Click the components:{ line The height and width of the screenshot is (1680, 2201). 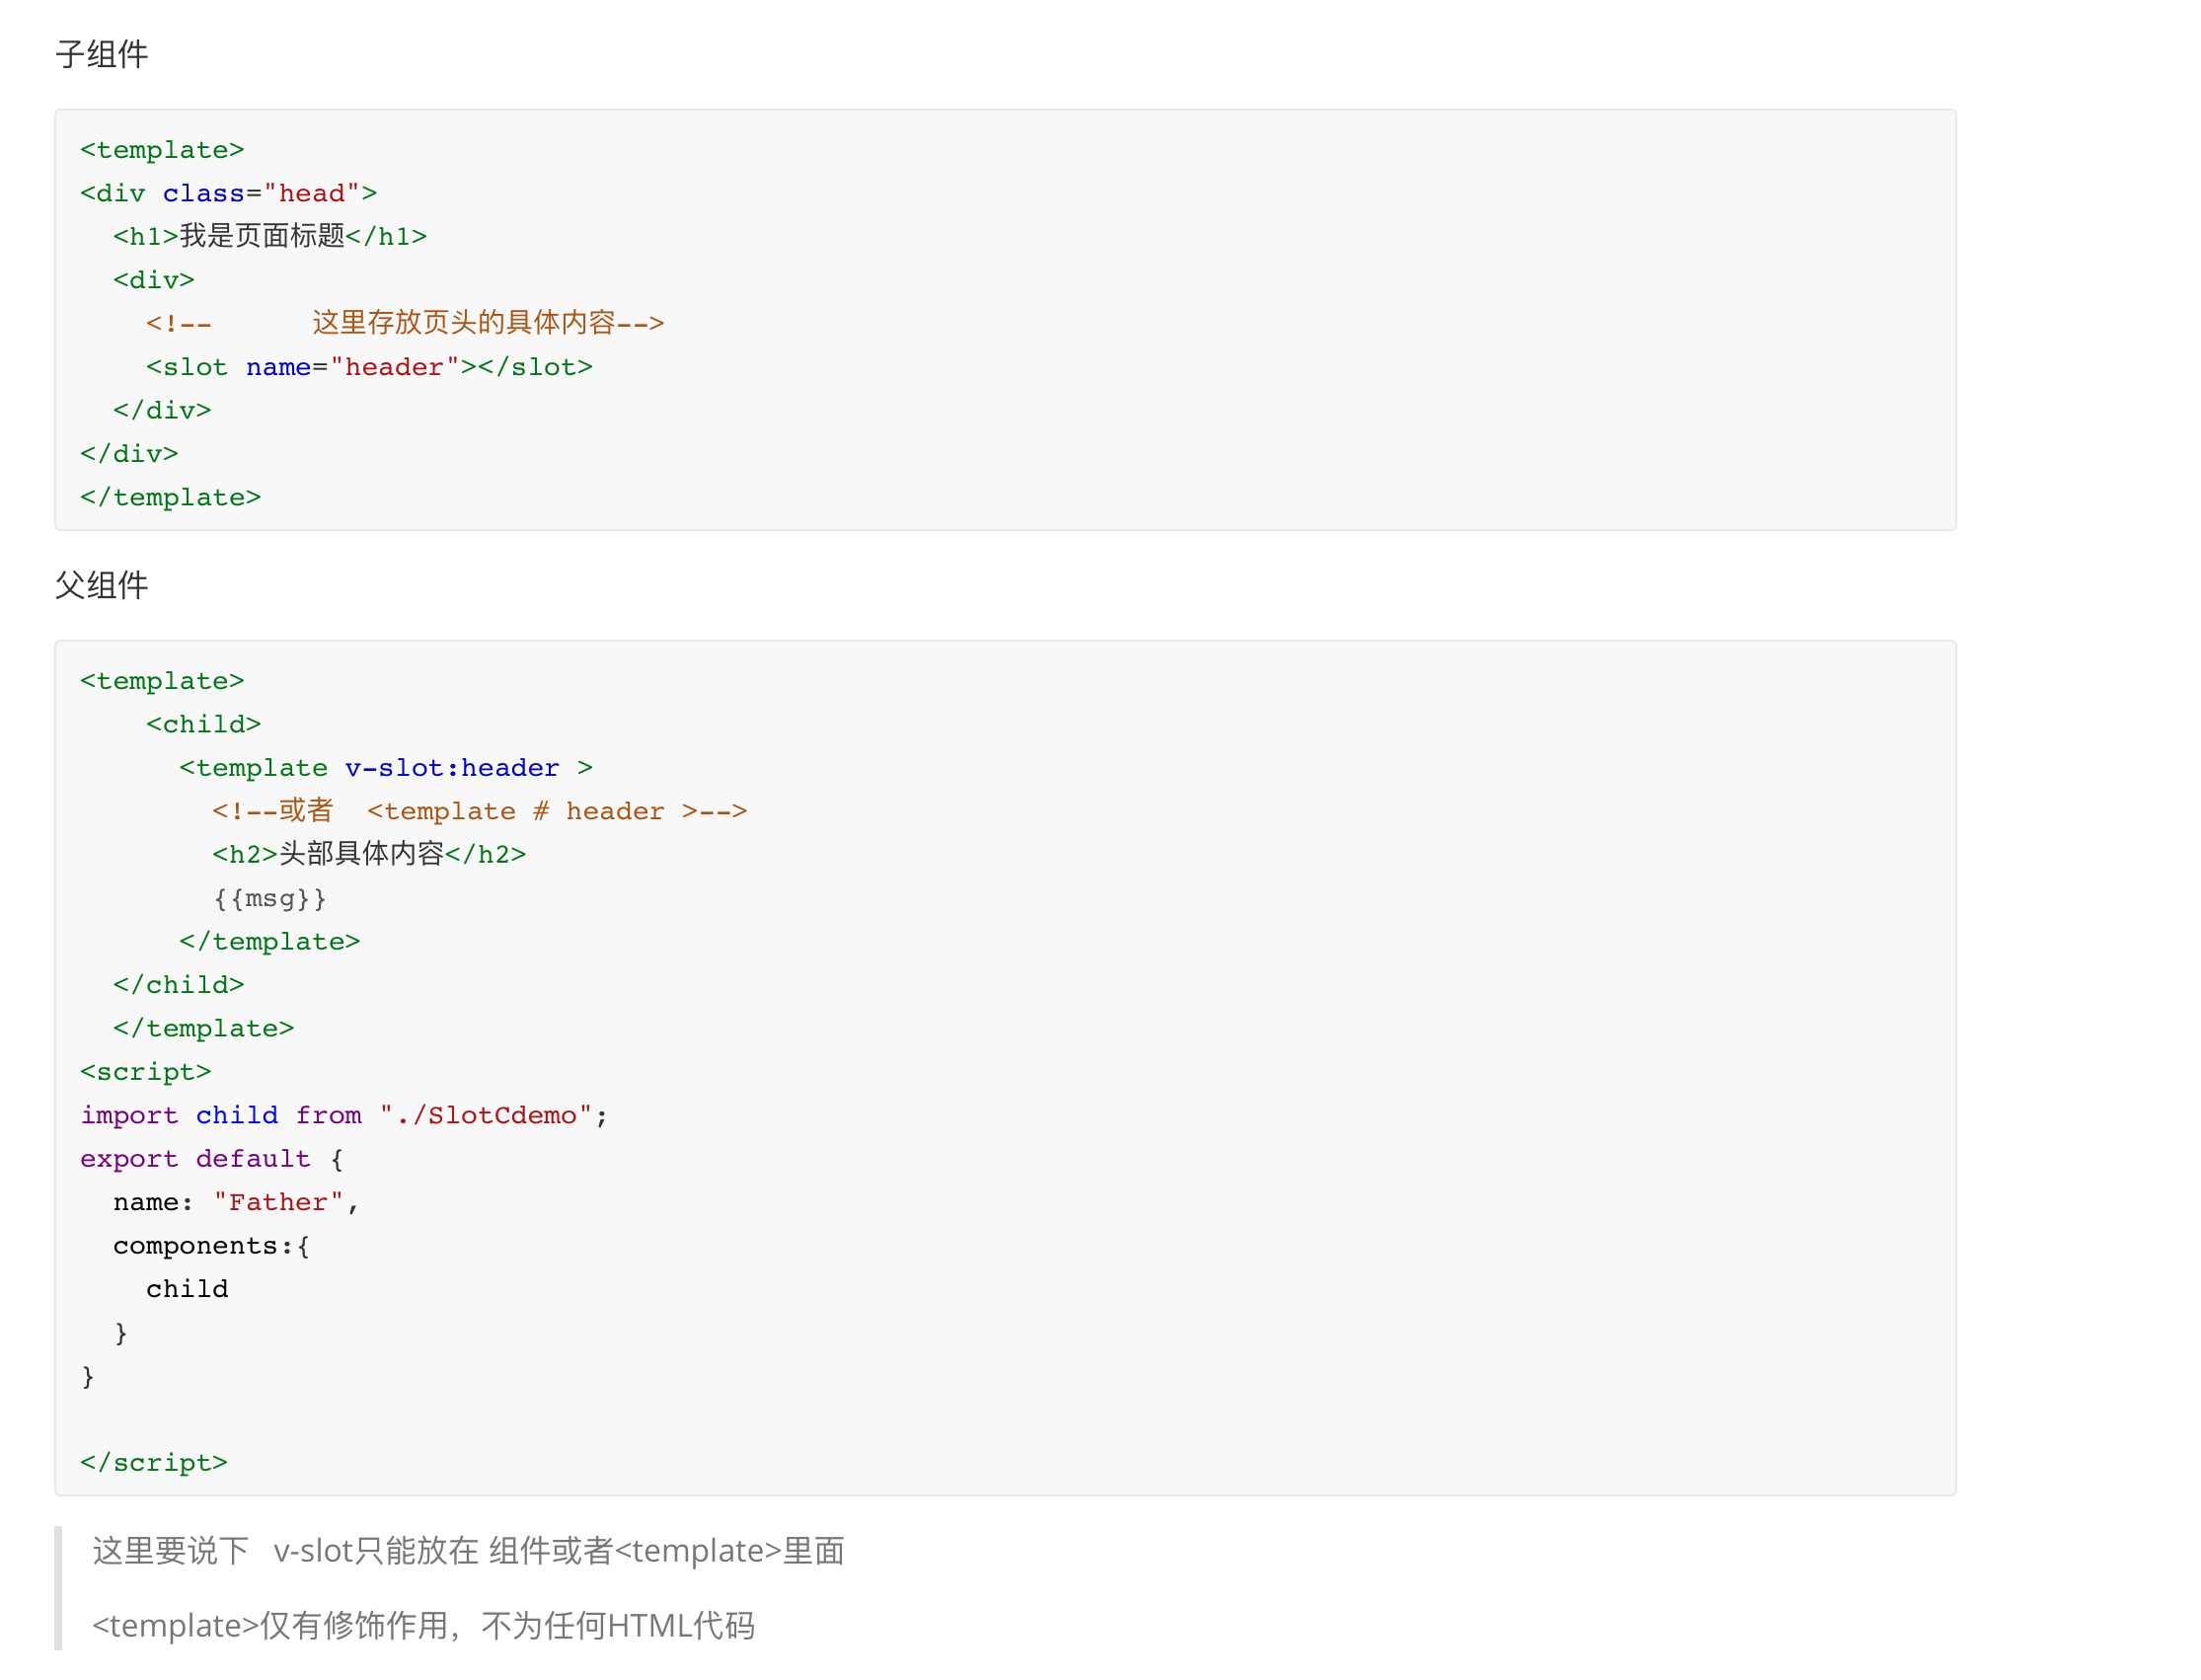pos(211,1246)
